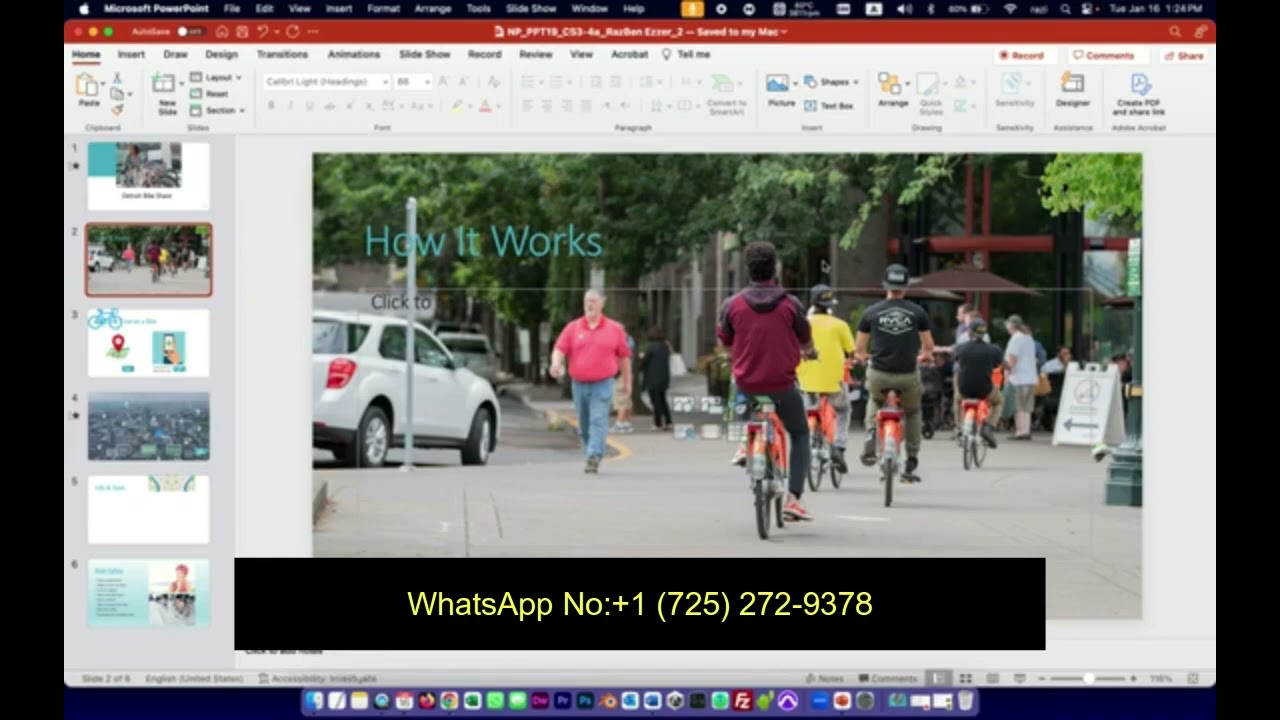Switch to the Animations ribbon tab
The image size is (1280, 720).
[x=354, y=55]
